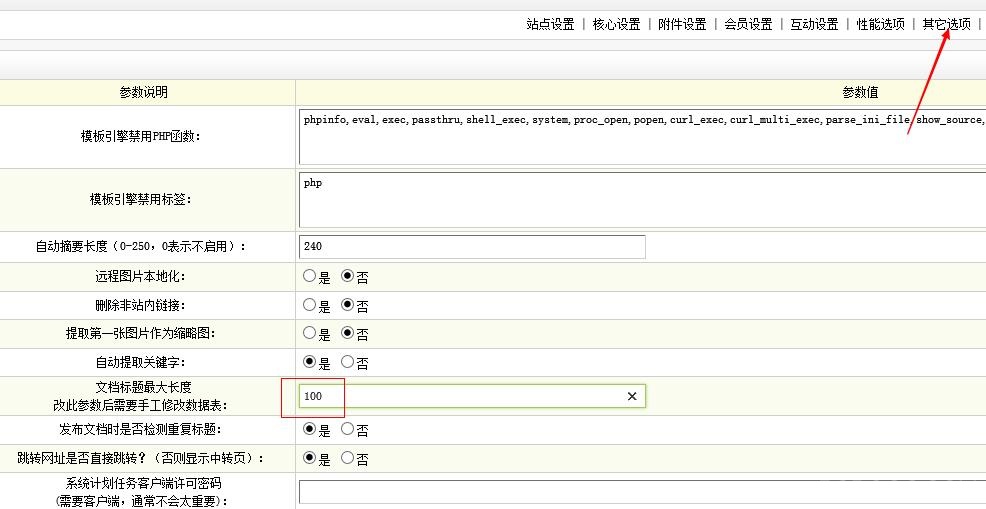
Task: Go to the 互动设置 tab
Action: (x=814, y=25)
